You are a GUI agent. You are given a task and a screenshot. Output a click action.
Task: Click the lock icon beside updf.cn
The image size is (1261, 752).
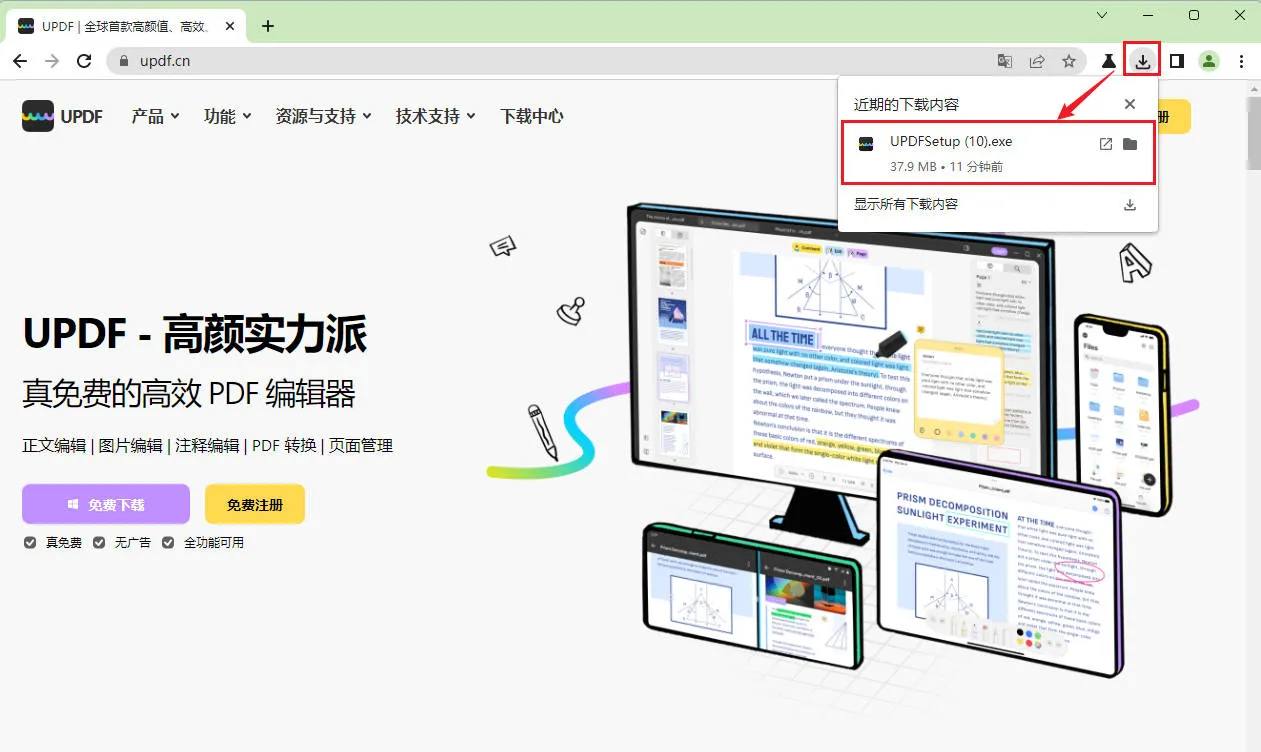pos(124,61)
